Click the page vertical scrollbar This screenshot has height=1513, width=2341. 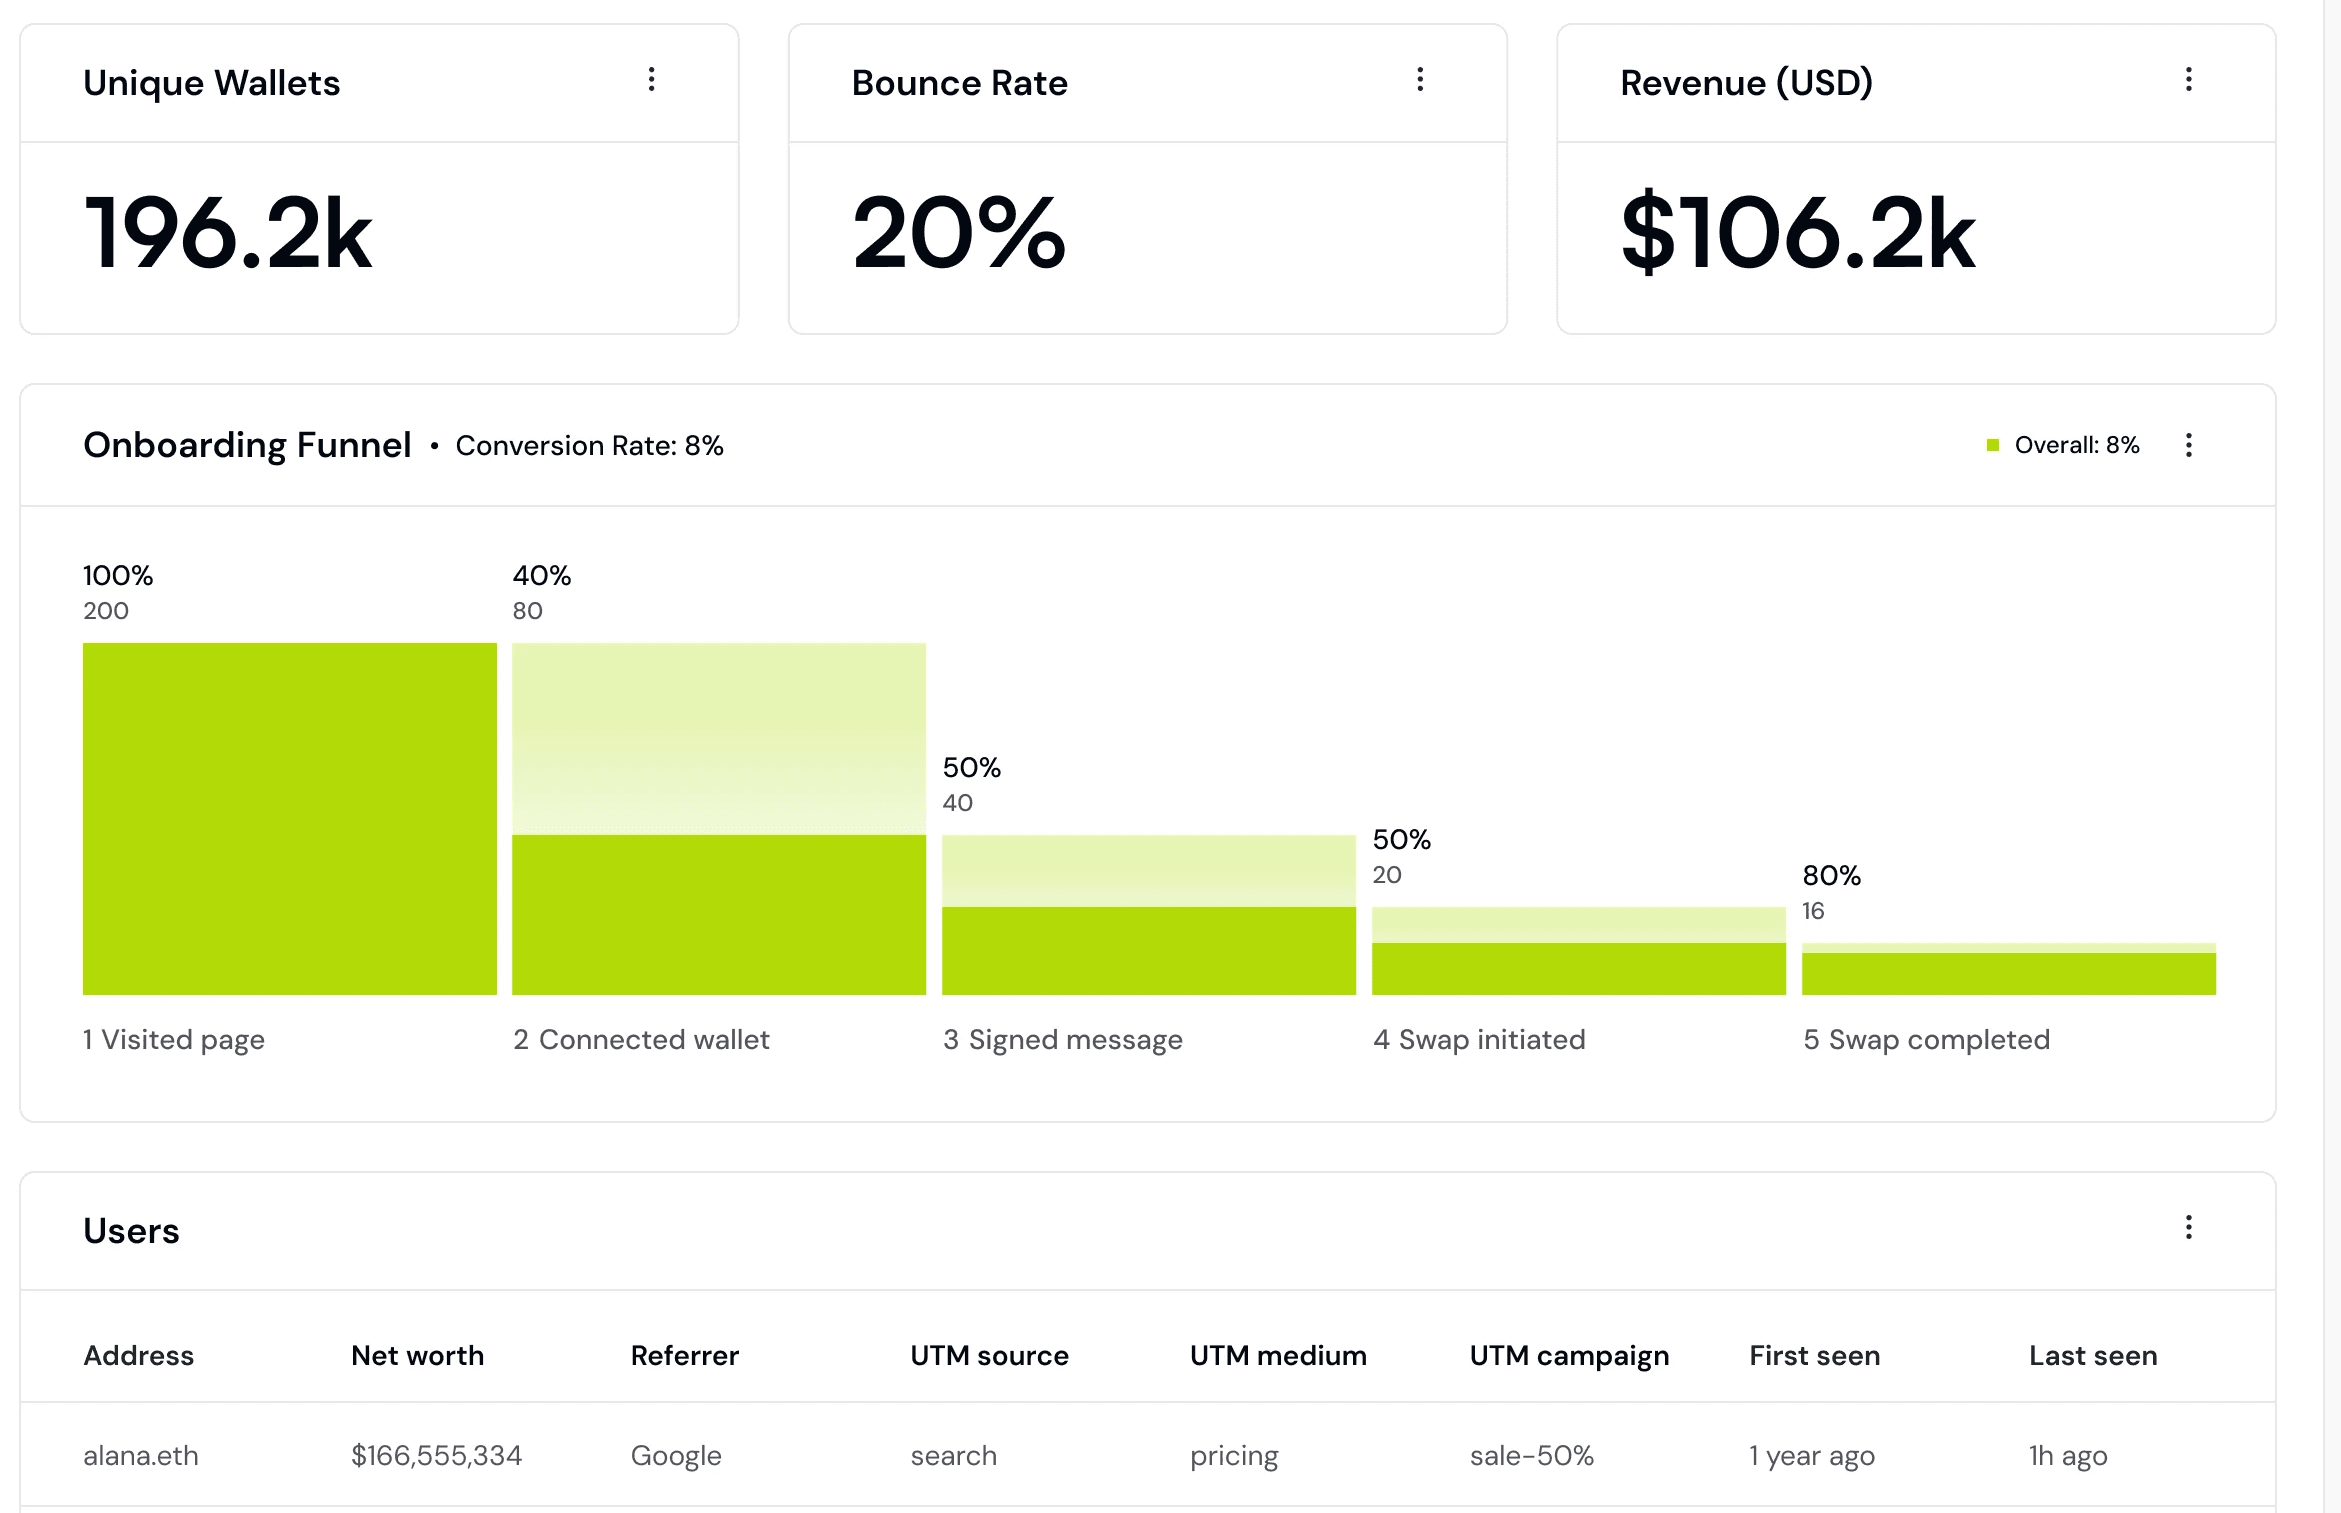pos(2332,756)
